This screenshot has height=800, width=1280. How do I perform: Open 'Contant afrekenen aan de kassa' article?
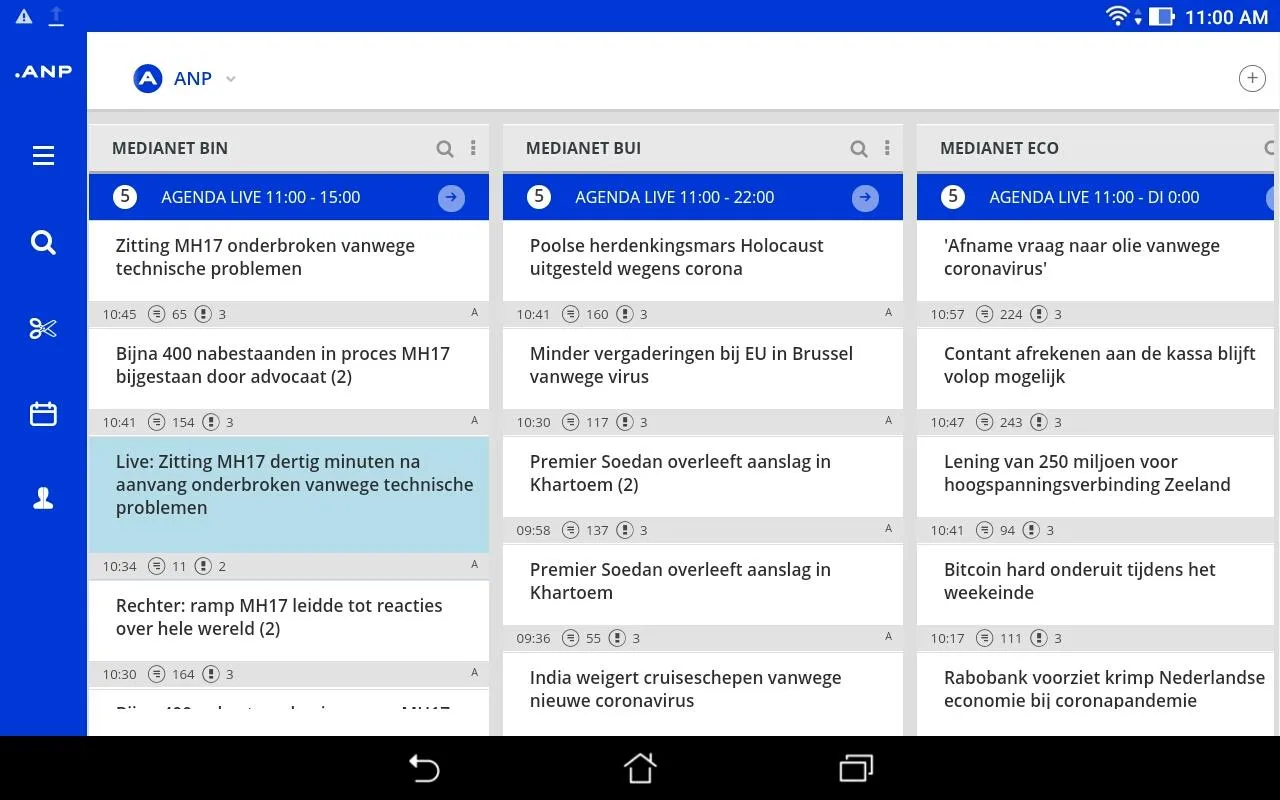[x=1096, y=368]
